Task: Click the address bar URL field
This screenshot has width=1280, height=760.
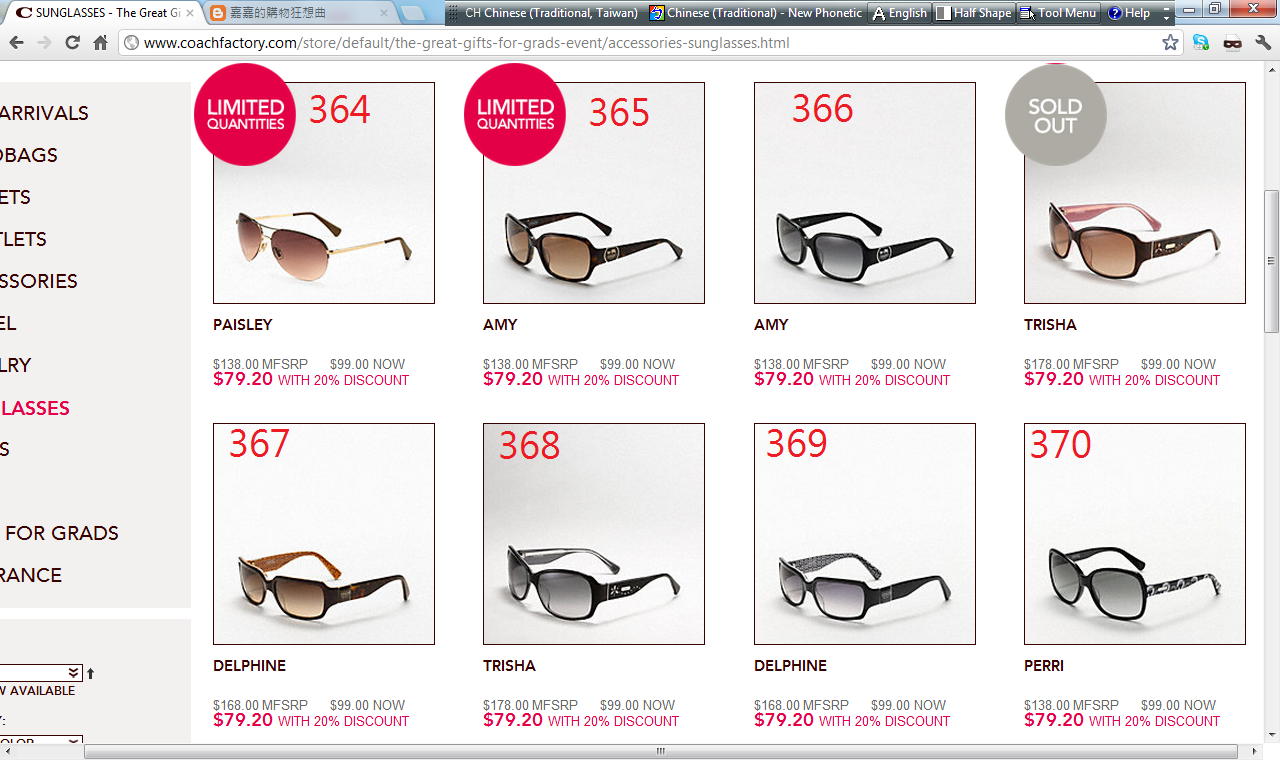Action: pyautogui.click(x=640, y=43)
